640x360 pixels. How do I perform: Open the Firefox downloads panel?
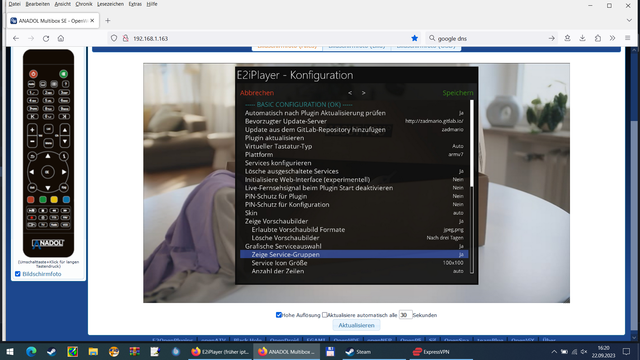(x=582, y=38)
